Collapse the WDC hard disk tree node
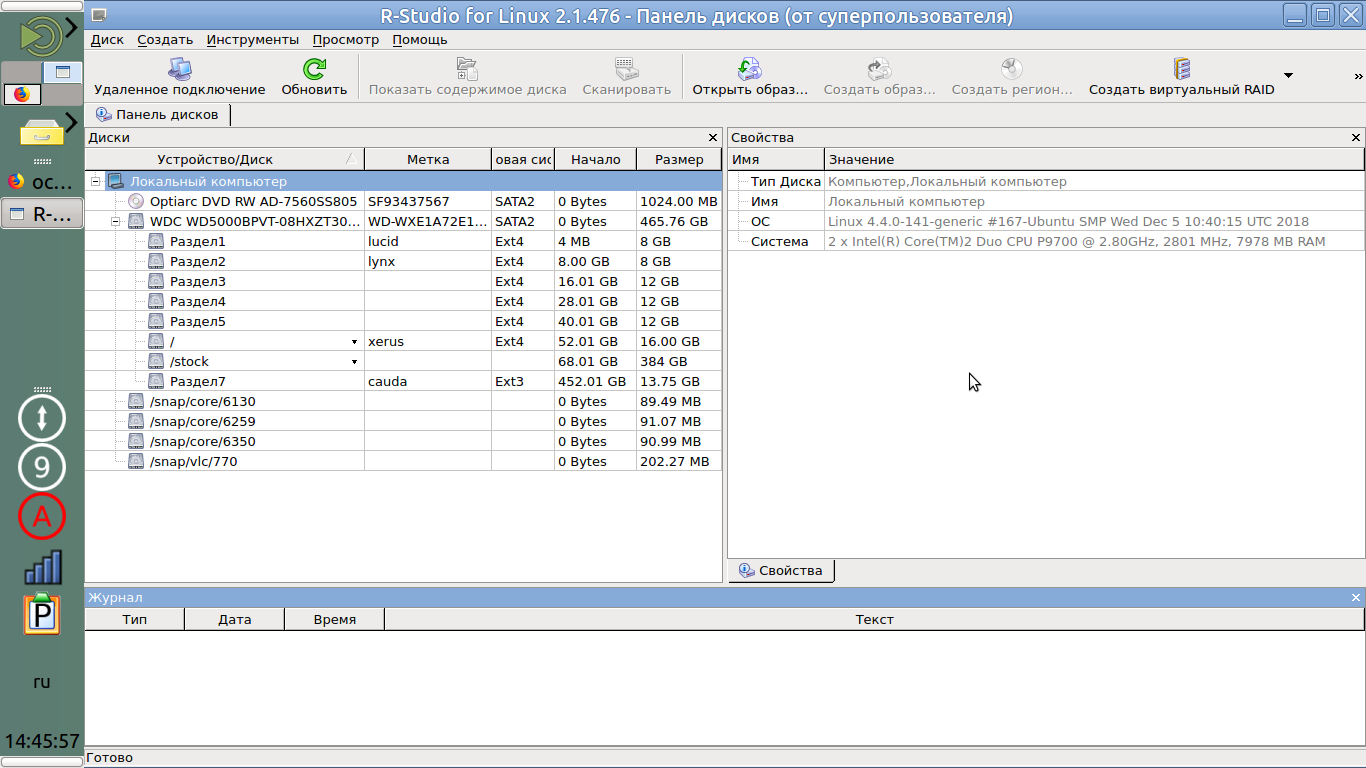1366x768 pixels. pyautogui.click(x=116, y=221)
